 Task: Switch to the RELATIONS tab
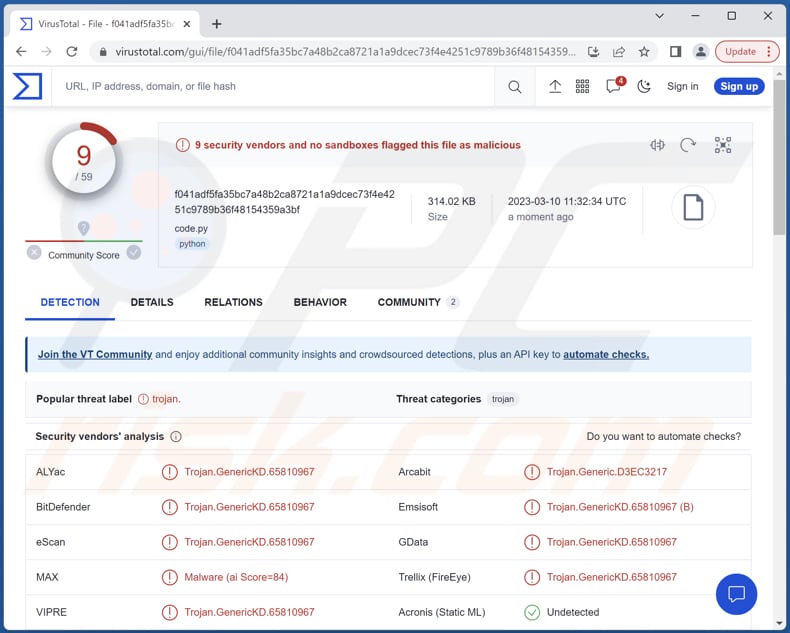pyautogui.click(x=233, y=302)
